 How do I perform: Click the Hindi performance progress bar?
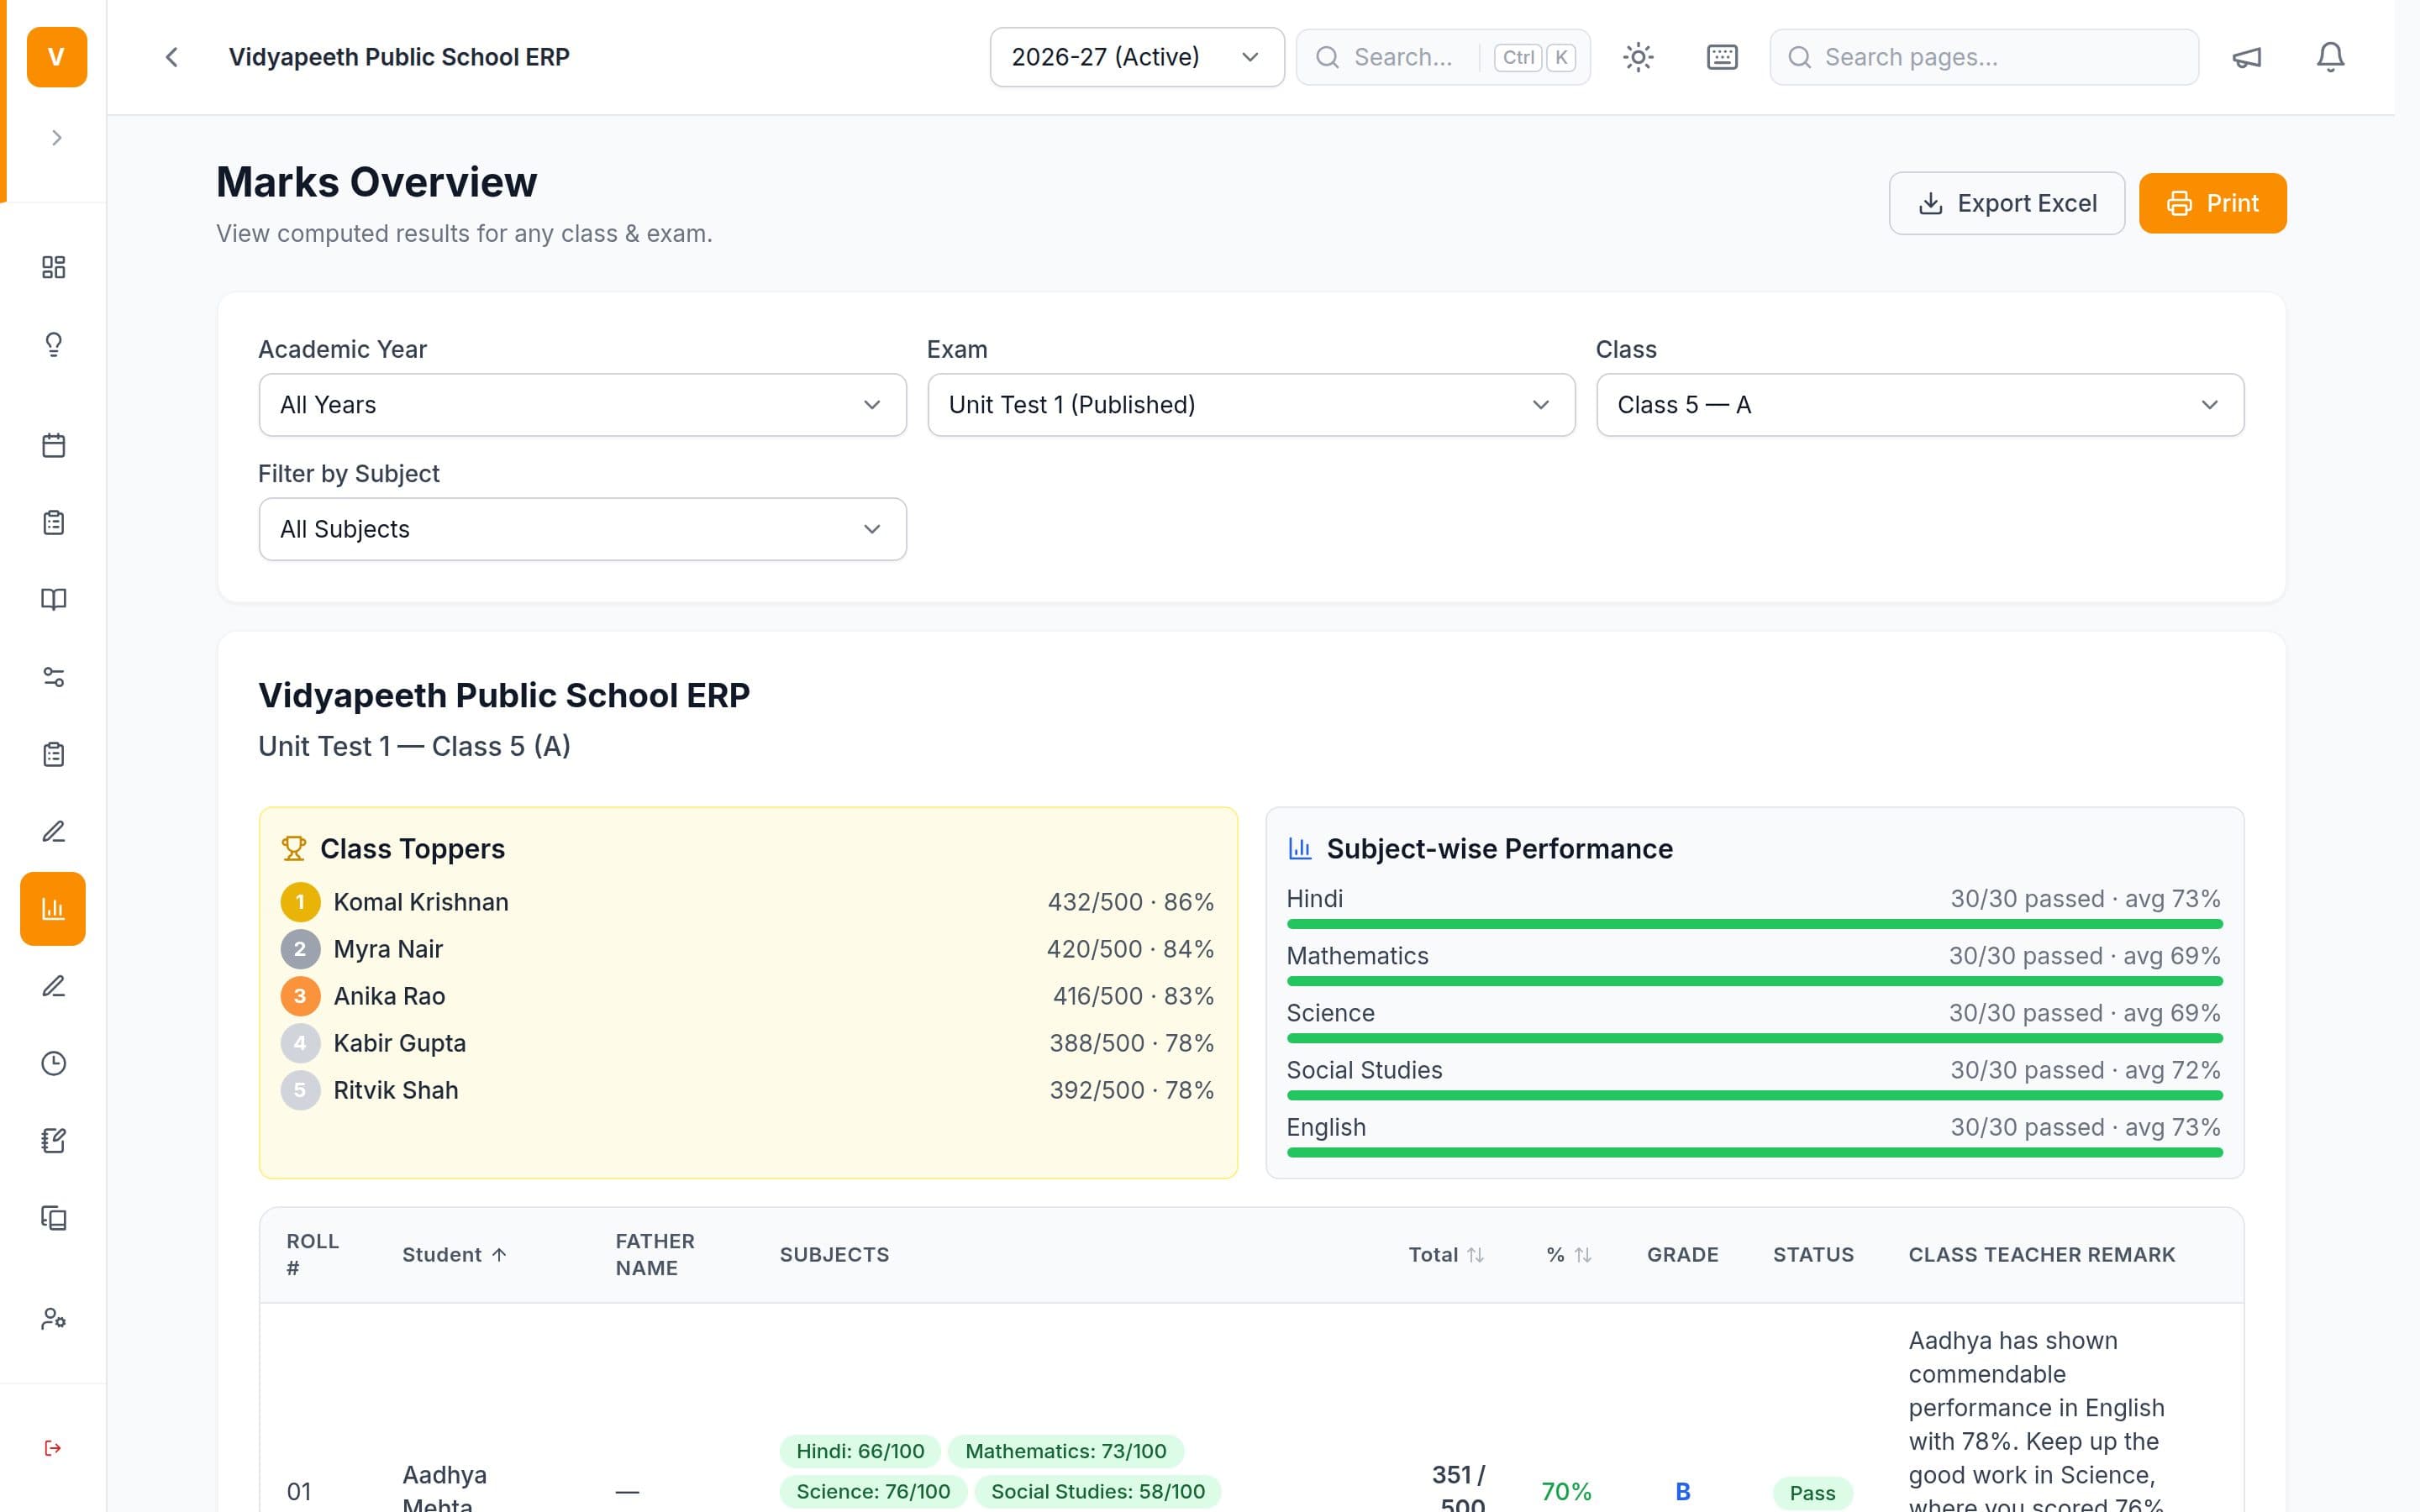(1754, 924)
